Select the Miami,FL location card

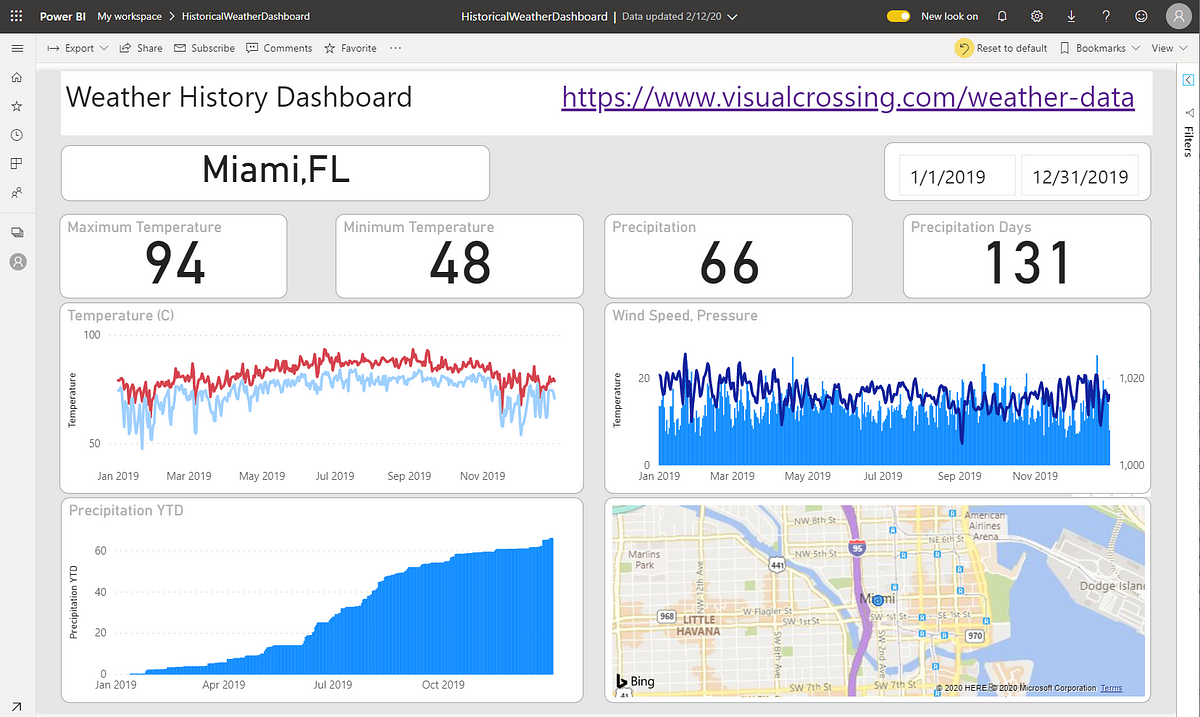pos(276,172)
